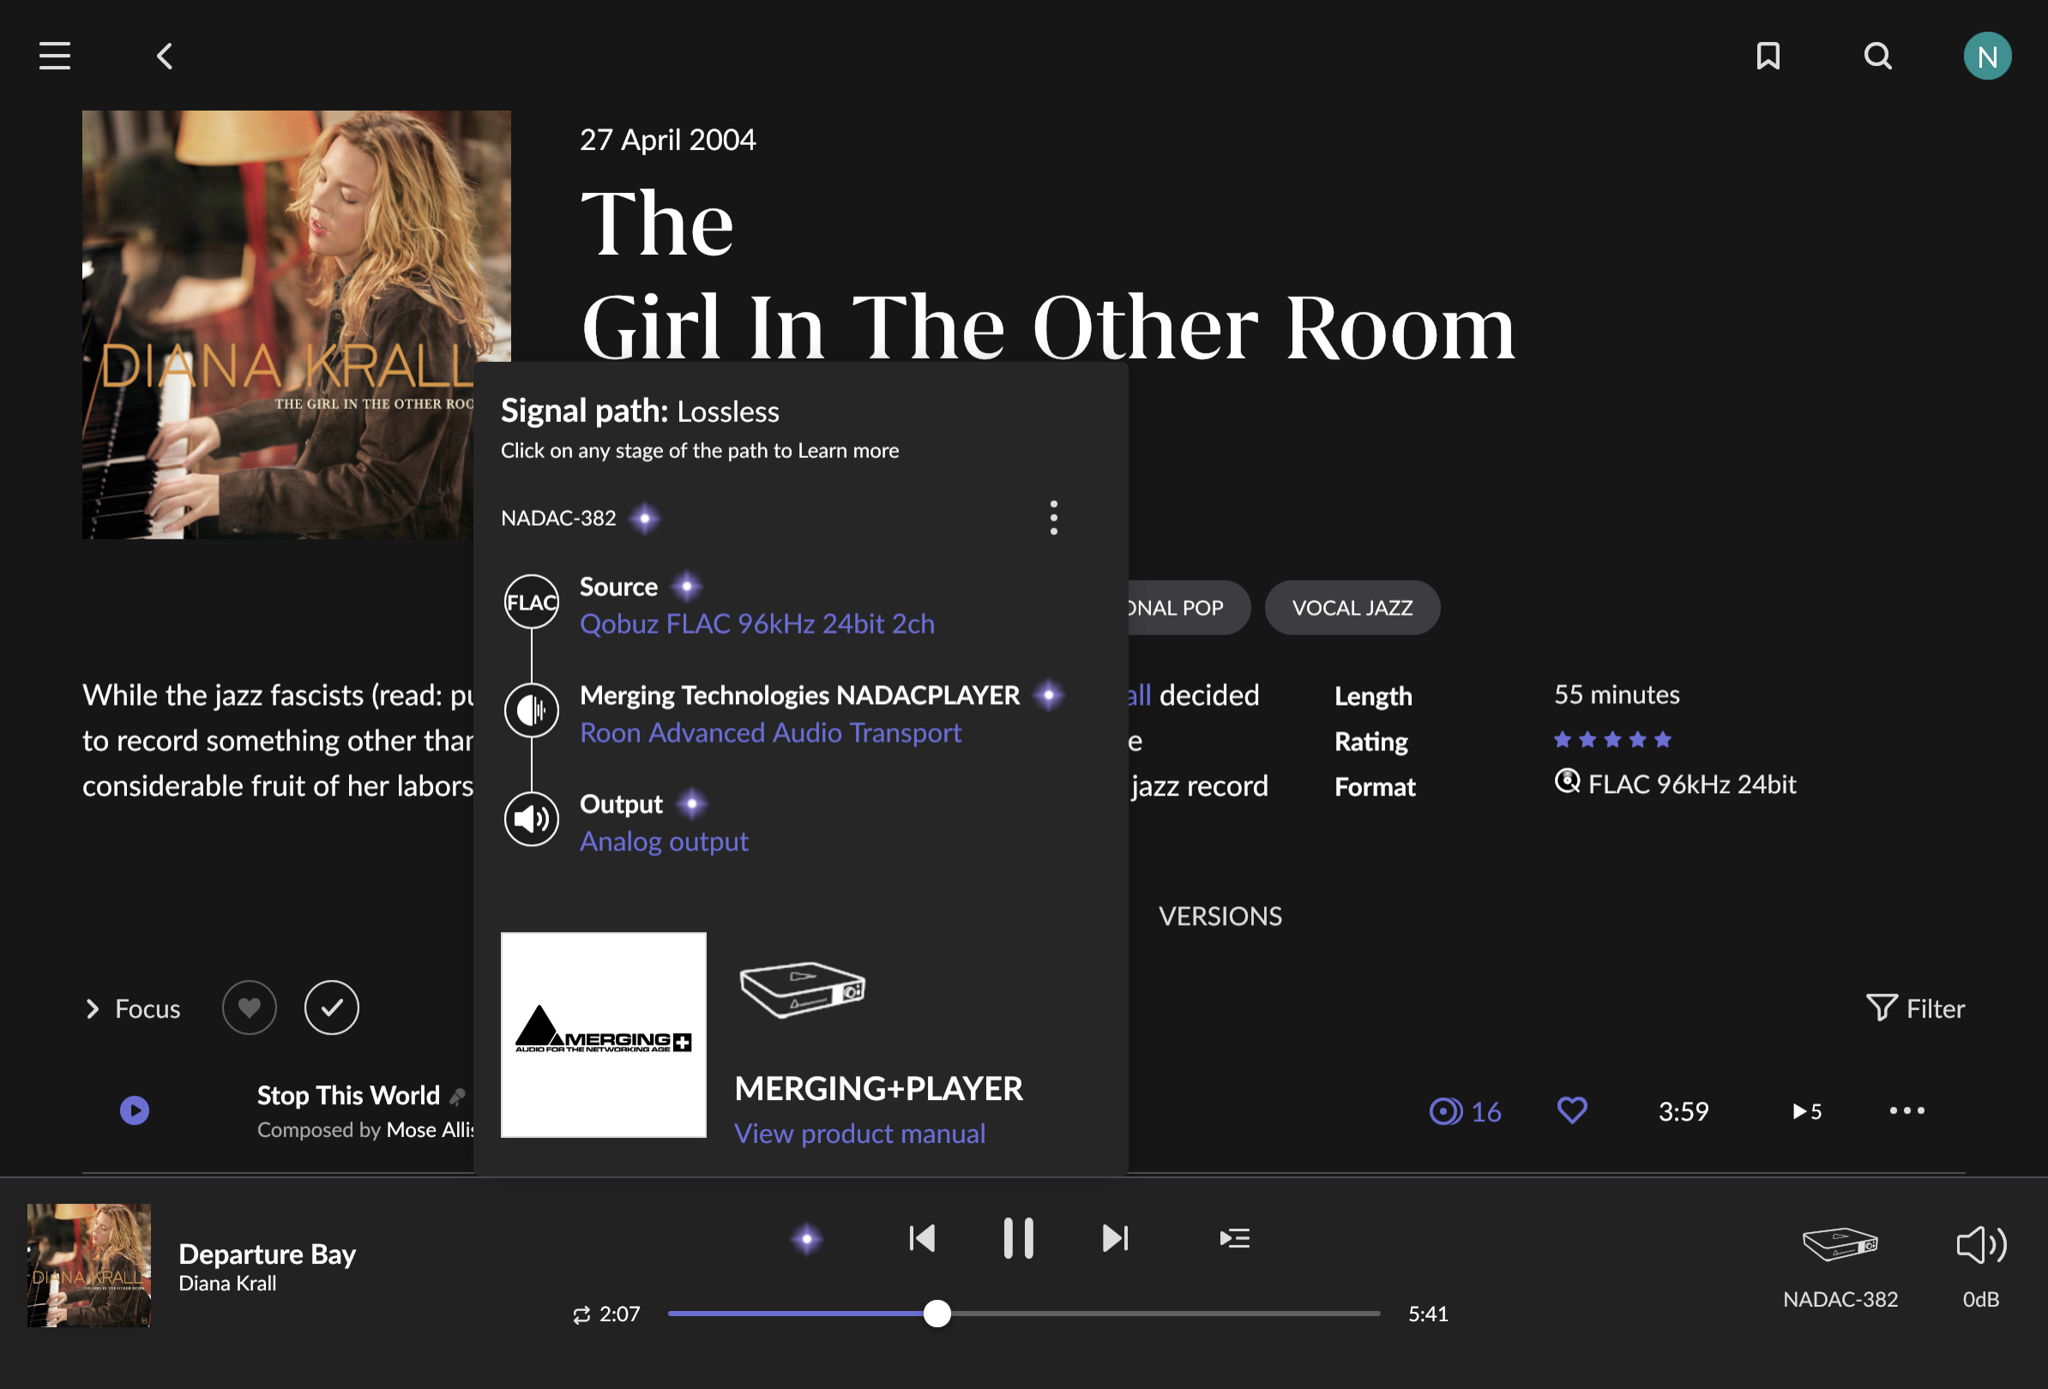Image resolution: width=2048 pixels, height=1389 pixels.
Task: Open the View product manual link
Action: coord(860,1134)
